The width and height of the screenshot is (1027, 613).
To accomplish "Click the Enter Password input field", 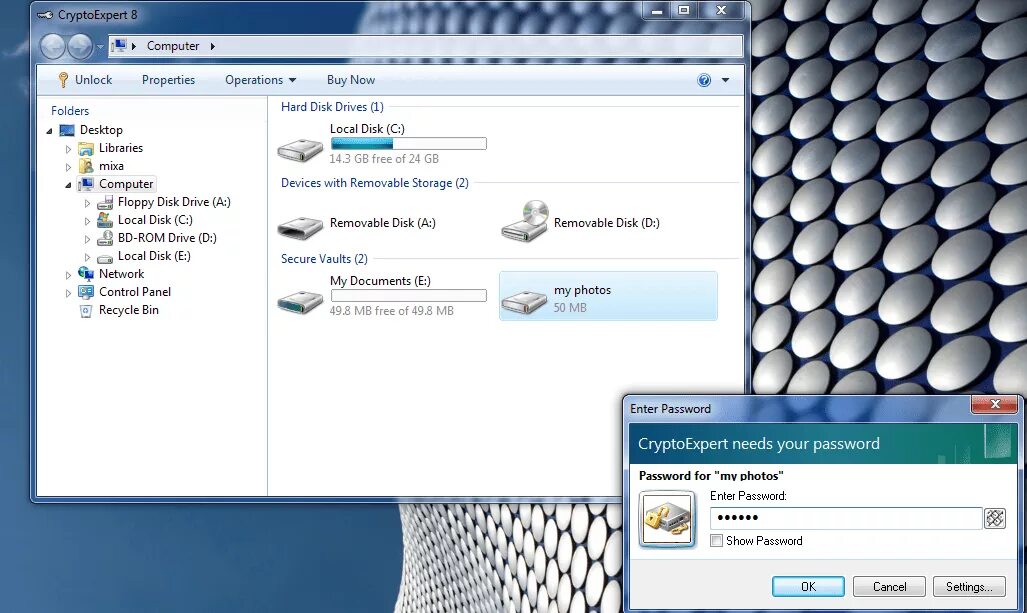I will (846, 518).
